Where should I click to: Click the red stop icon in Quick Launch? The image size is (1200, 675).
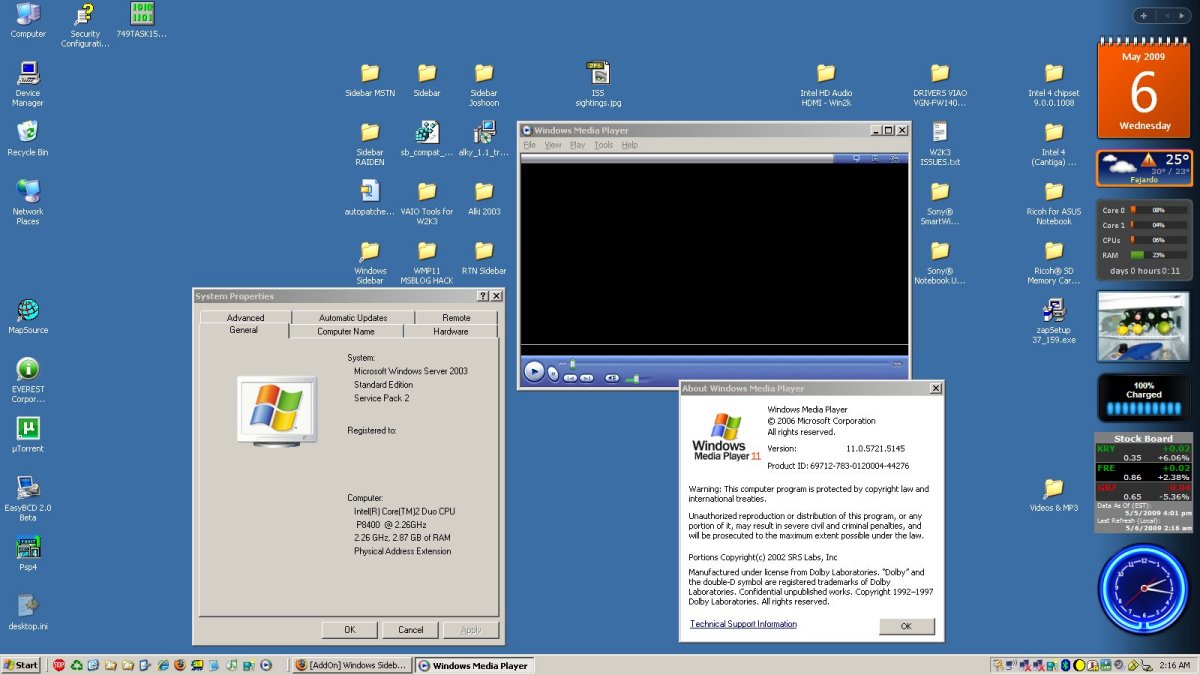tap(59, 665)
